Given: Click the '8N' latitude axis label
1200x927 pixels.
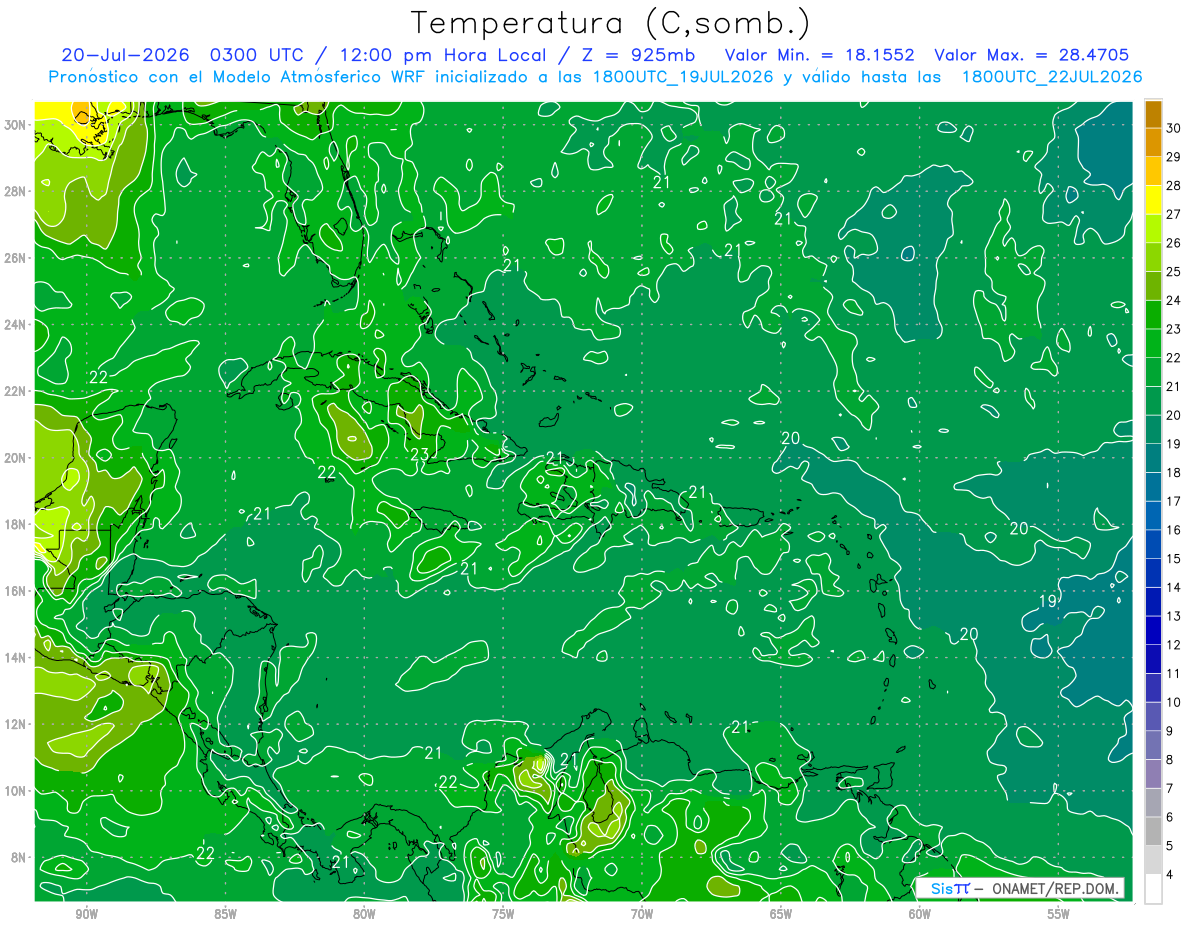Looking at the screenshot, I should click(17, 857).
